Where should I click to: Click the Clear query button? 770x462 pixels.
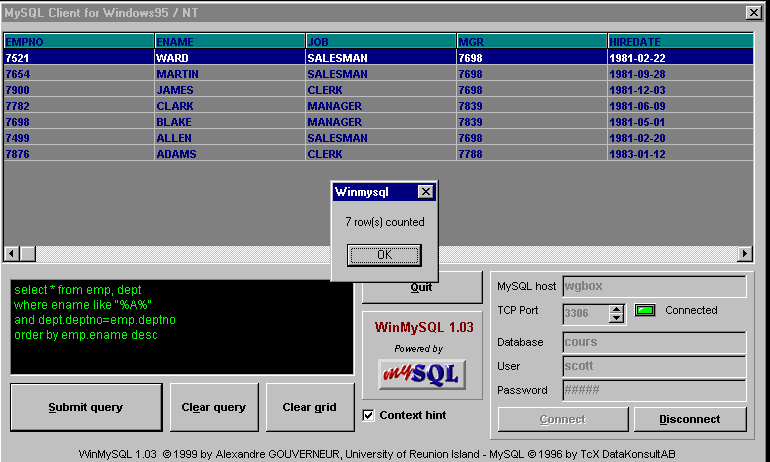click(x=214, y=408)
